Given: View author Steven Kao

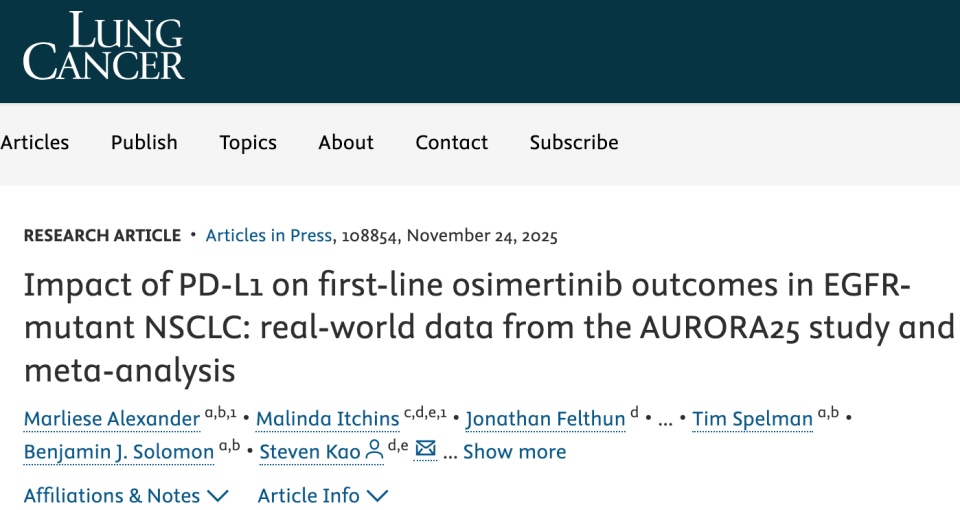Looking at the screenshot, I should 310,452.
